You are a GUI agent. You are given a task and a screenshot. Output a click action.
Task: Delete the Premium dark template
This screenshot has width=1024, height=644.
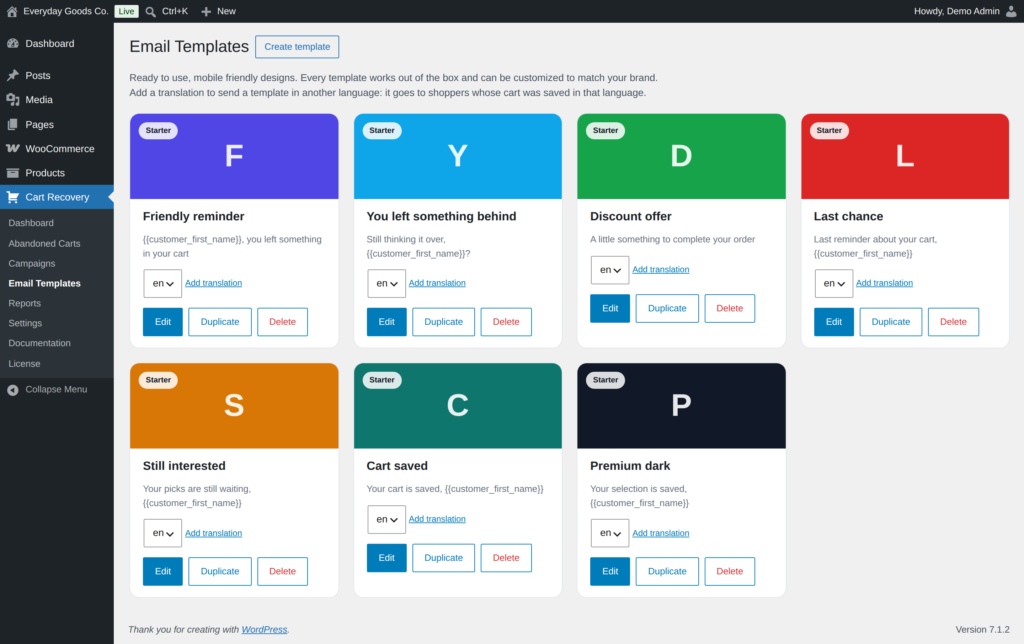tap(729, 571)
